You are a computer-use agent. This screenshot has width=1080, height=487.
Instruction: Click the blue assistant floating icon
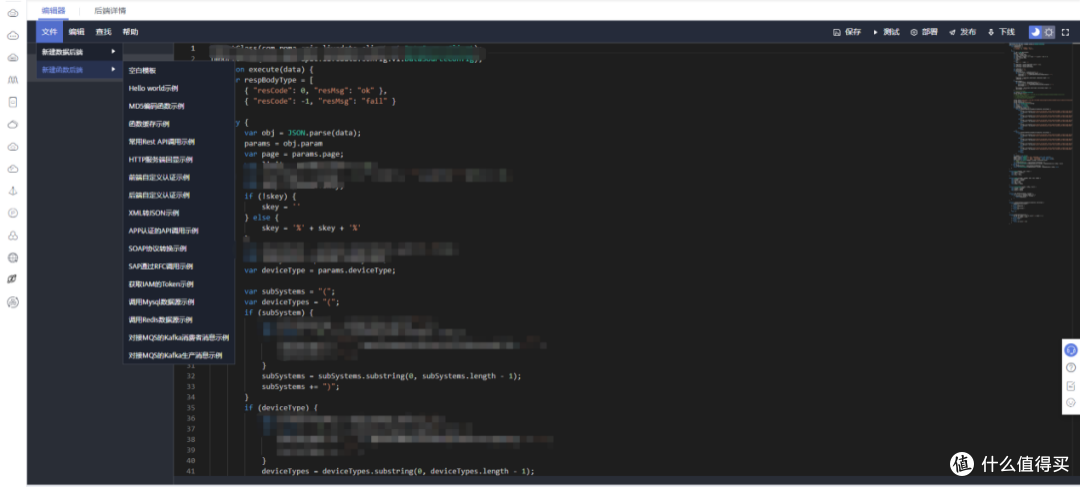(x=1070, y=349)
